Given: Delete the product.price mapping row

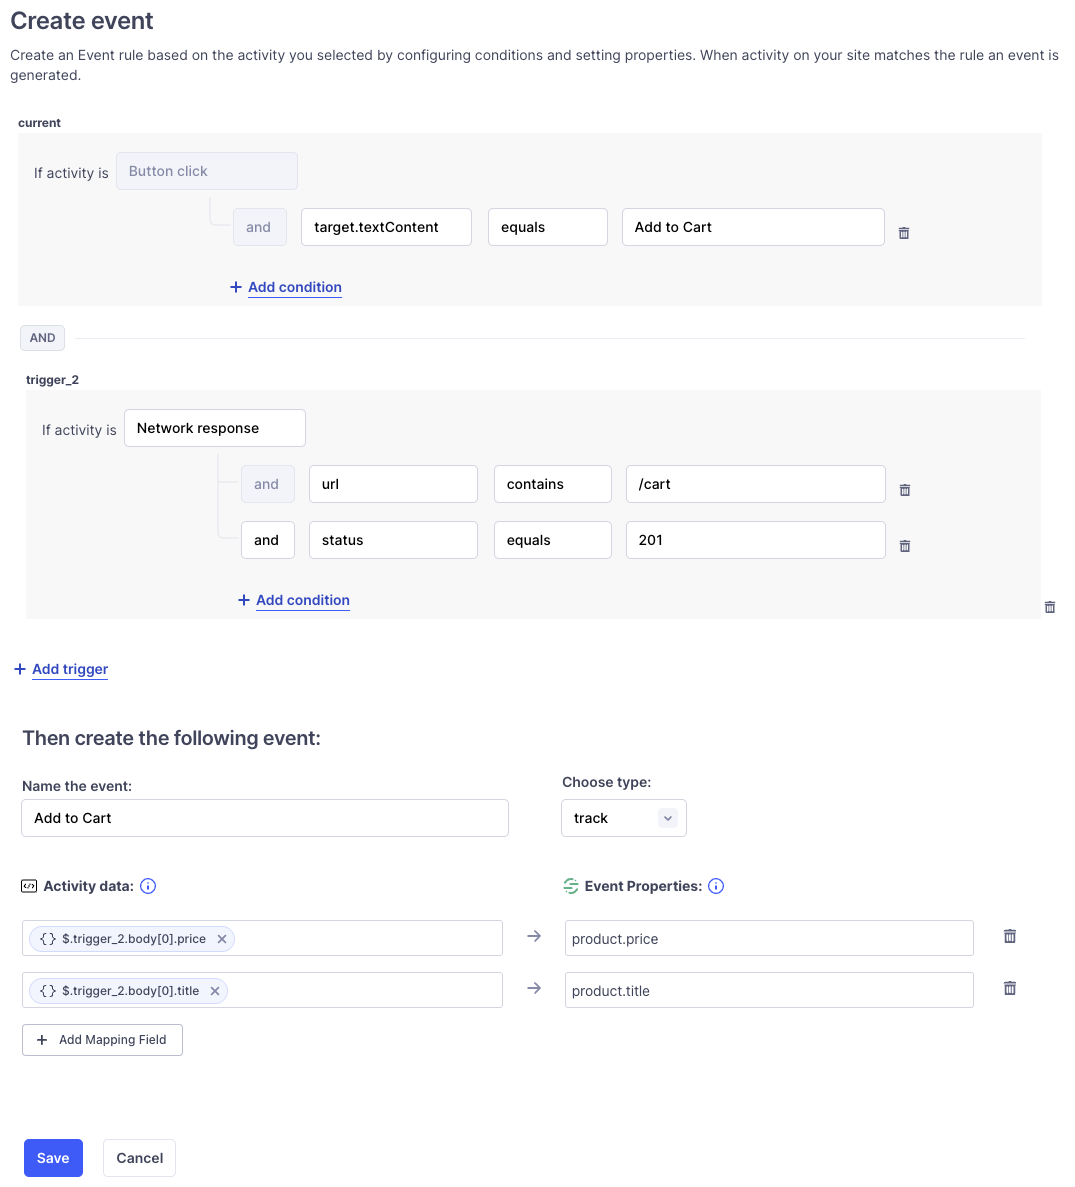Looking at the screenshot, I should click(1009, 936).
